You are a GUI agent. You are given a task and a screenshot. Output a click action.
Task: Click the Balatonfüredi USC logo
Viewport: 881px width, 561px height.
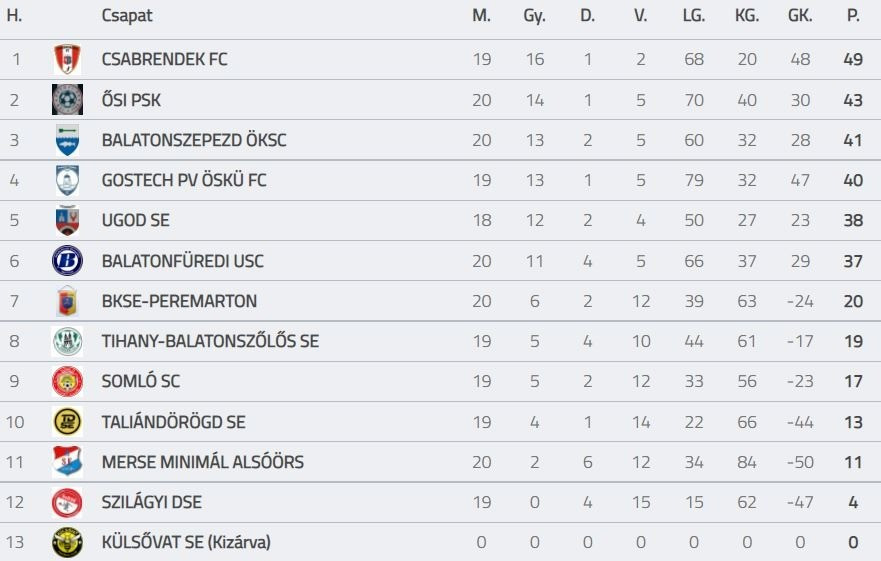pos(67,261)
